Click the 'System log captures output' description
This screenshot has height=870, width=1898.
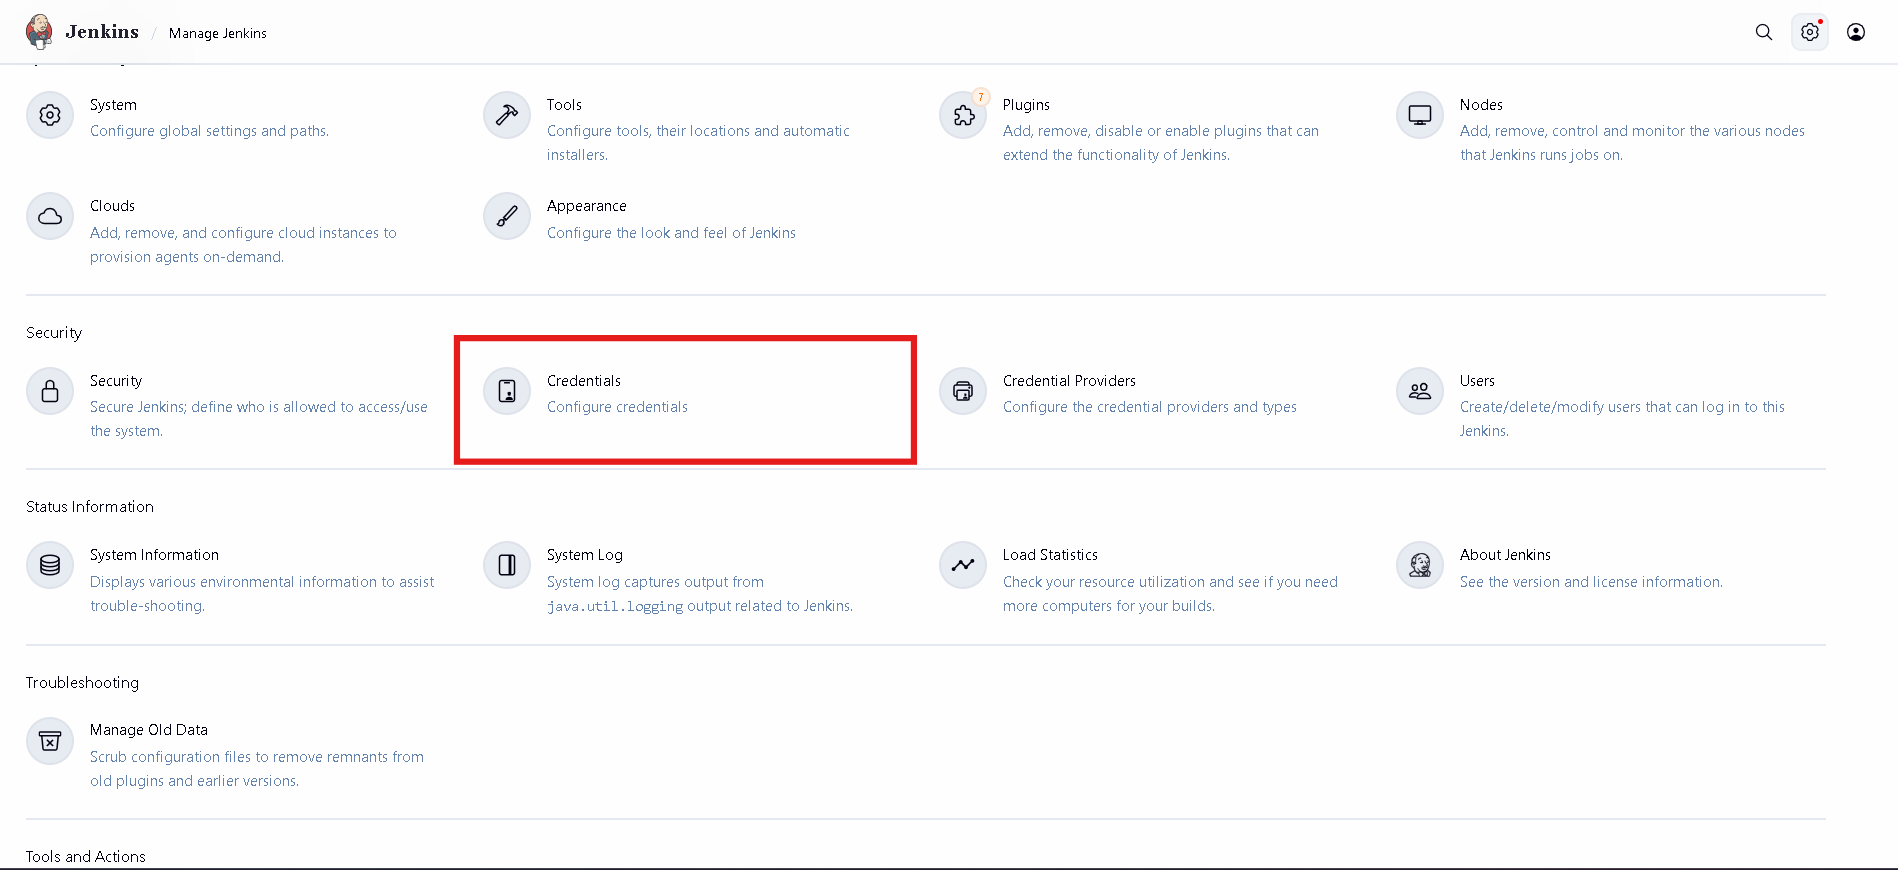pyautogui.click(x=700, y=594)
